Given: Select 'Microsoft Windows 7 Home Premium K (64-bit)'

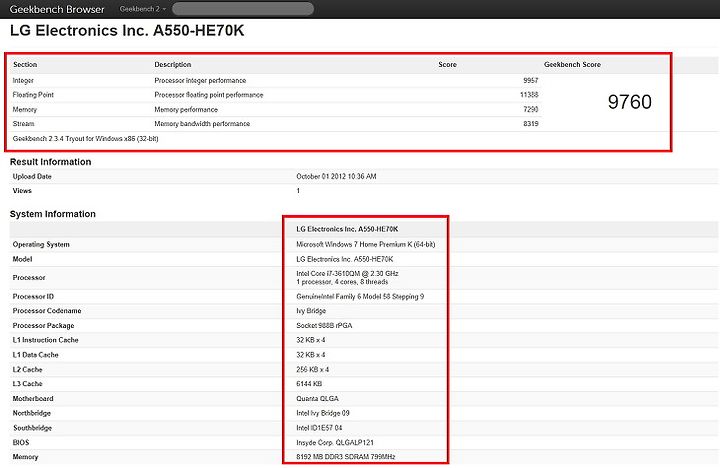Looking at the screenshot, I should pos(366,244).
